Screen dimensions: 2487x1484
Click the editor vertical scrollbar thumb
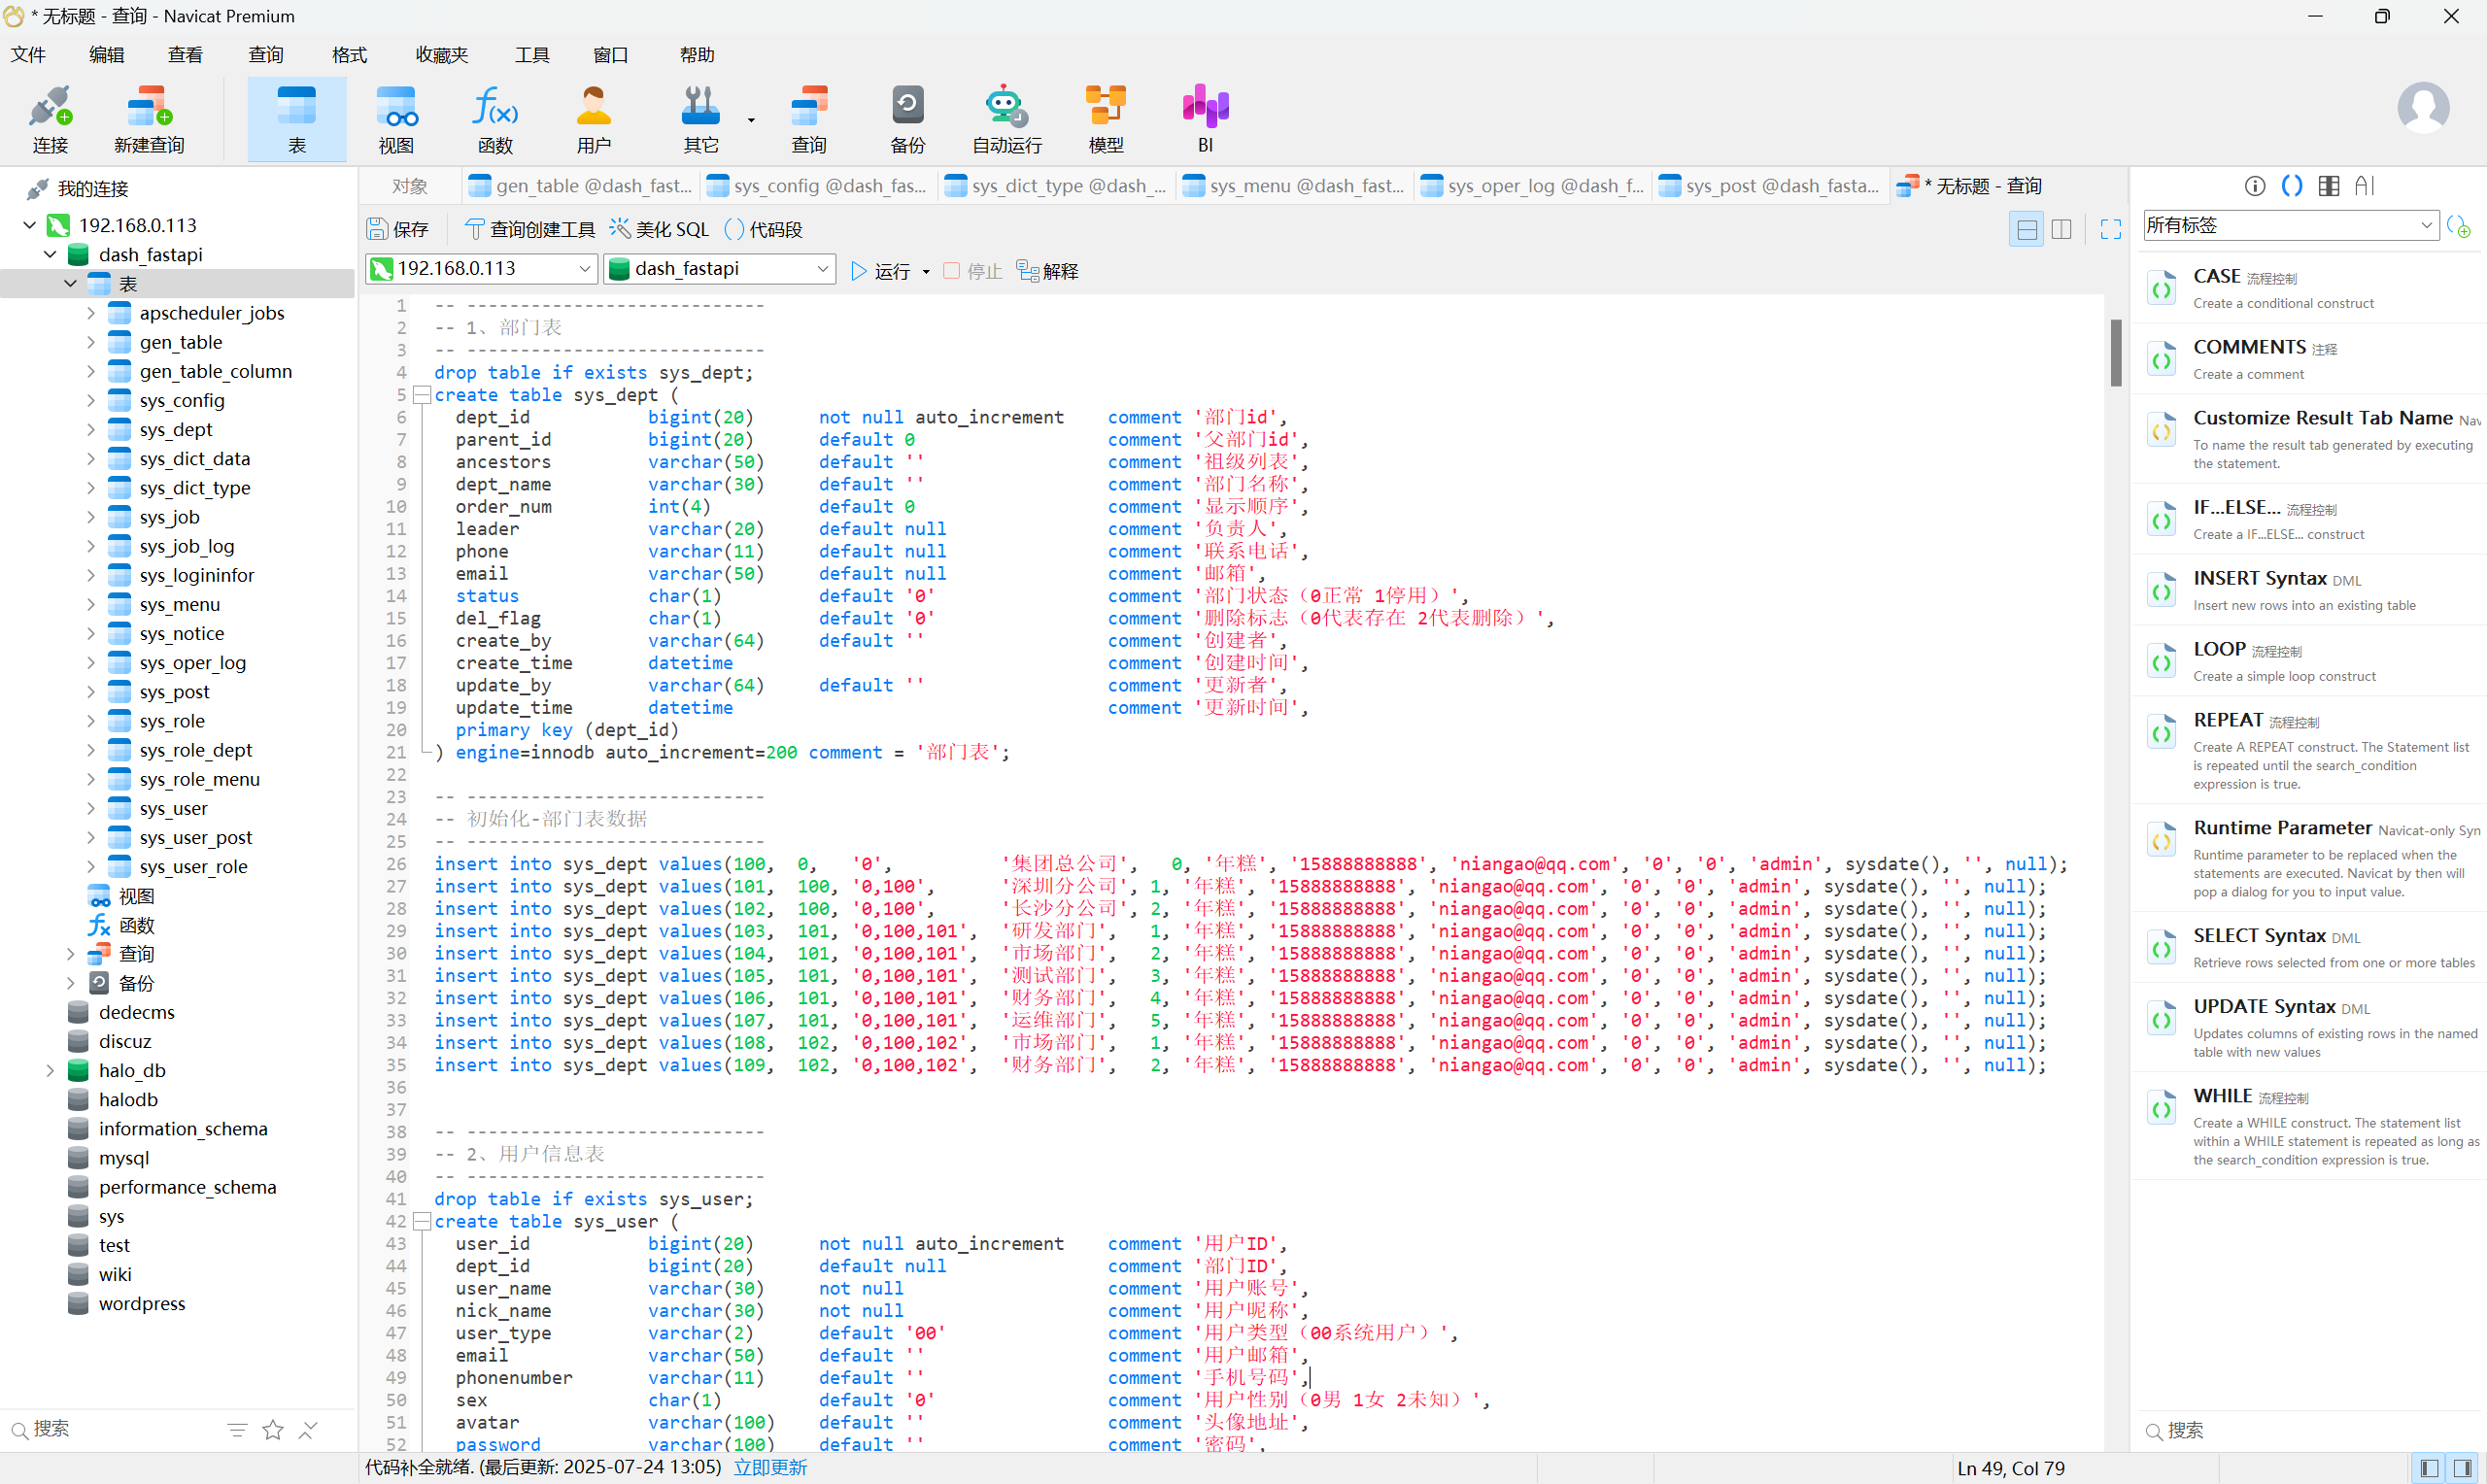click(x=2116, y=352)
